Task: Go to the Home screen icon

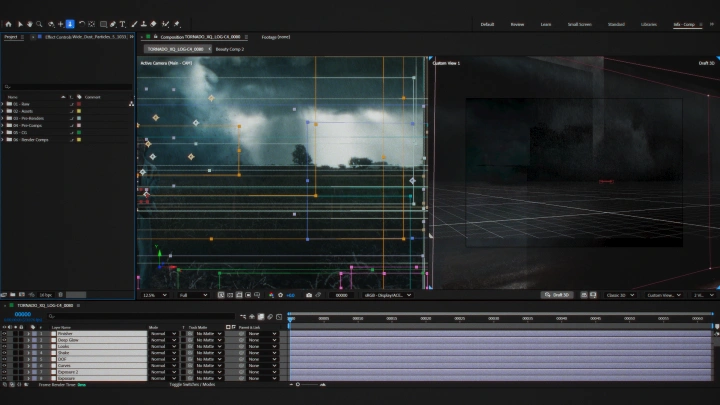Action: (x=8, y=24)
